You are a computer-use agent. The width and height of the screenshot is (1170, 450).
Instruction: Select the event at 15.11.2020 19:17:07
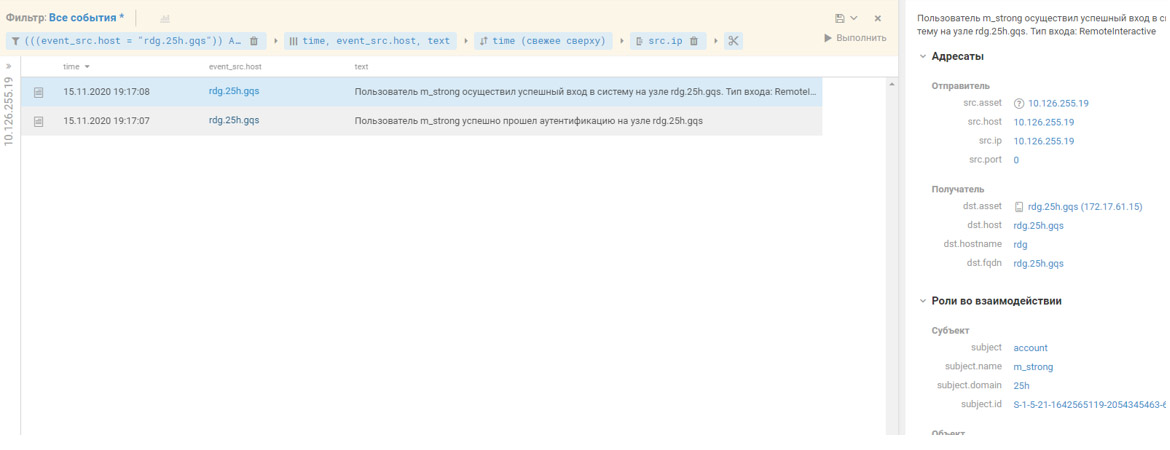click(422, 120)
